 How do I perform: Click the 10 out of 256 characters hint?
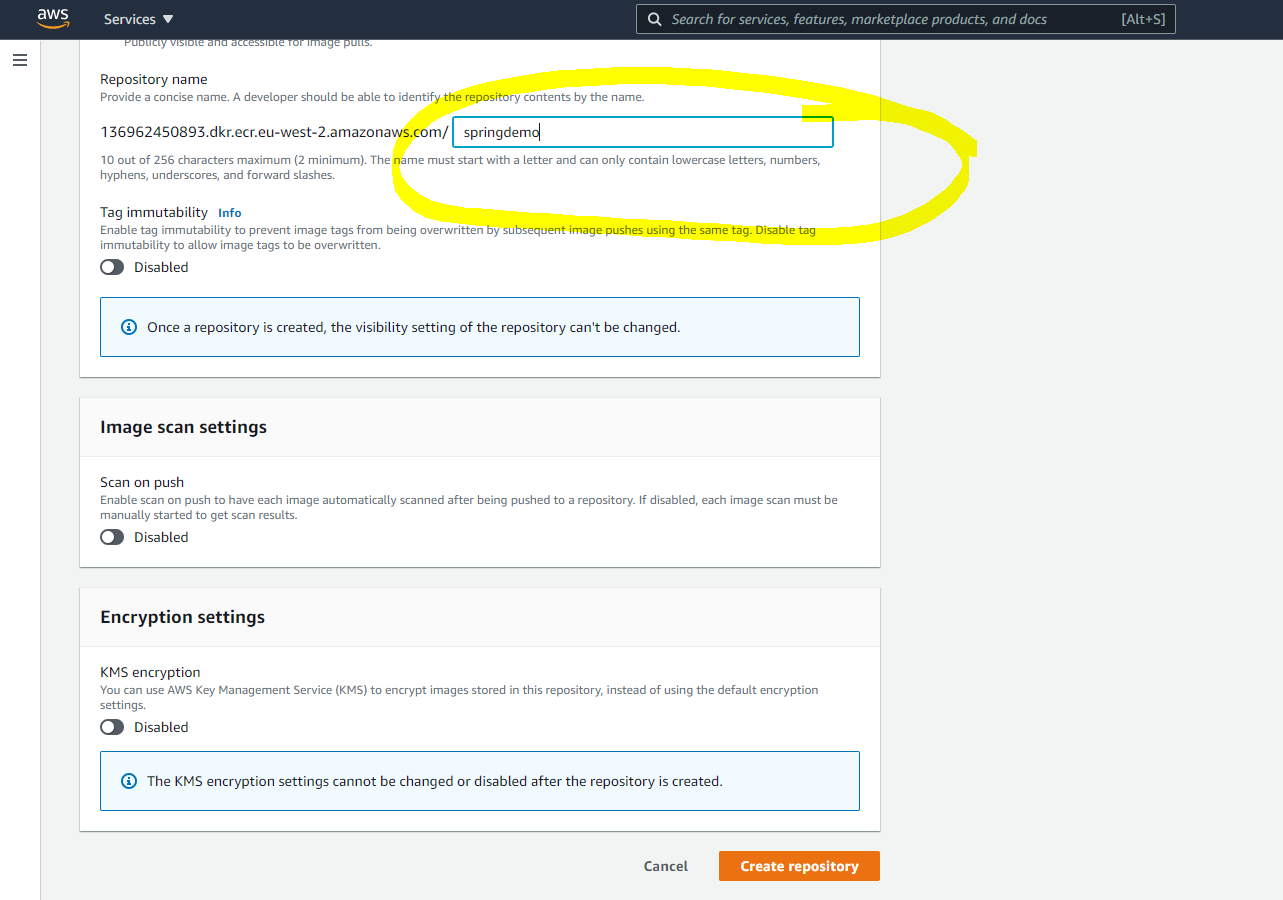pos(460,168)
